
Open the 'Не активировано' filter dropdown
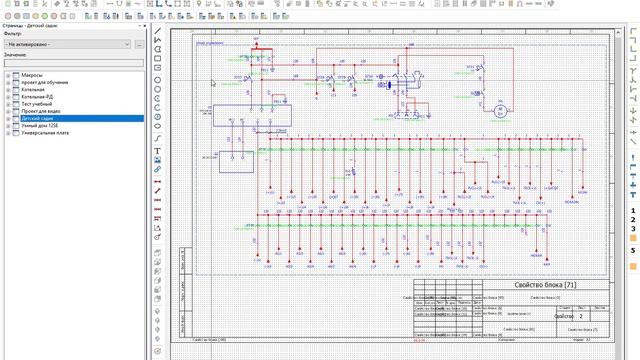(x=68, y=44)
